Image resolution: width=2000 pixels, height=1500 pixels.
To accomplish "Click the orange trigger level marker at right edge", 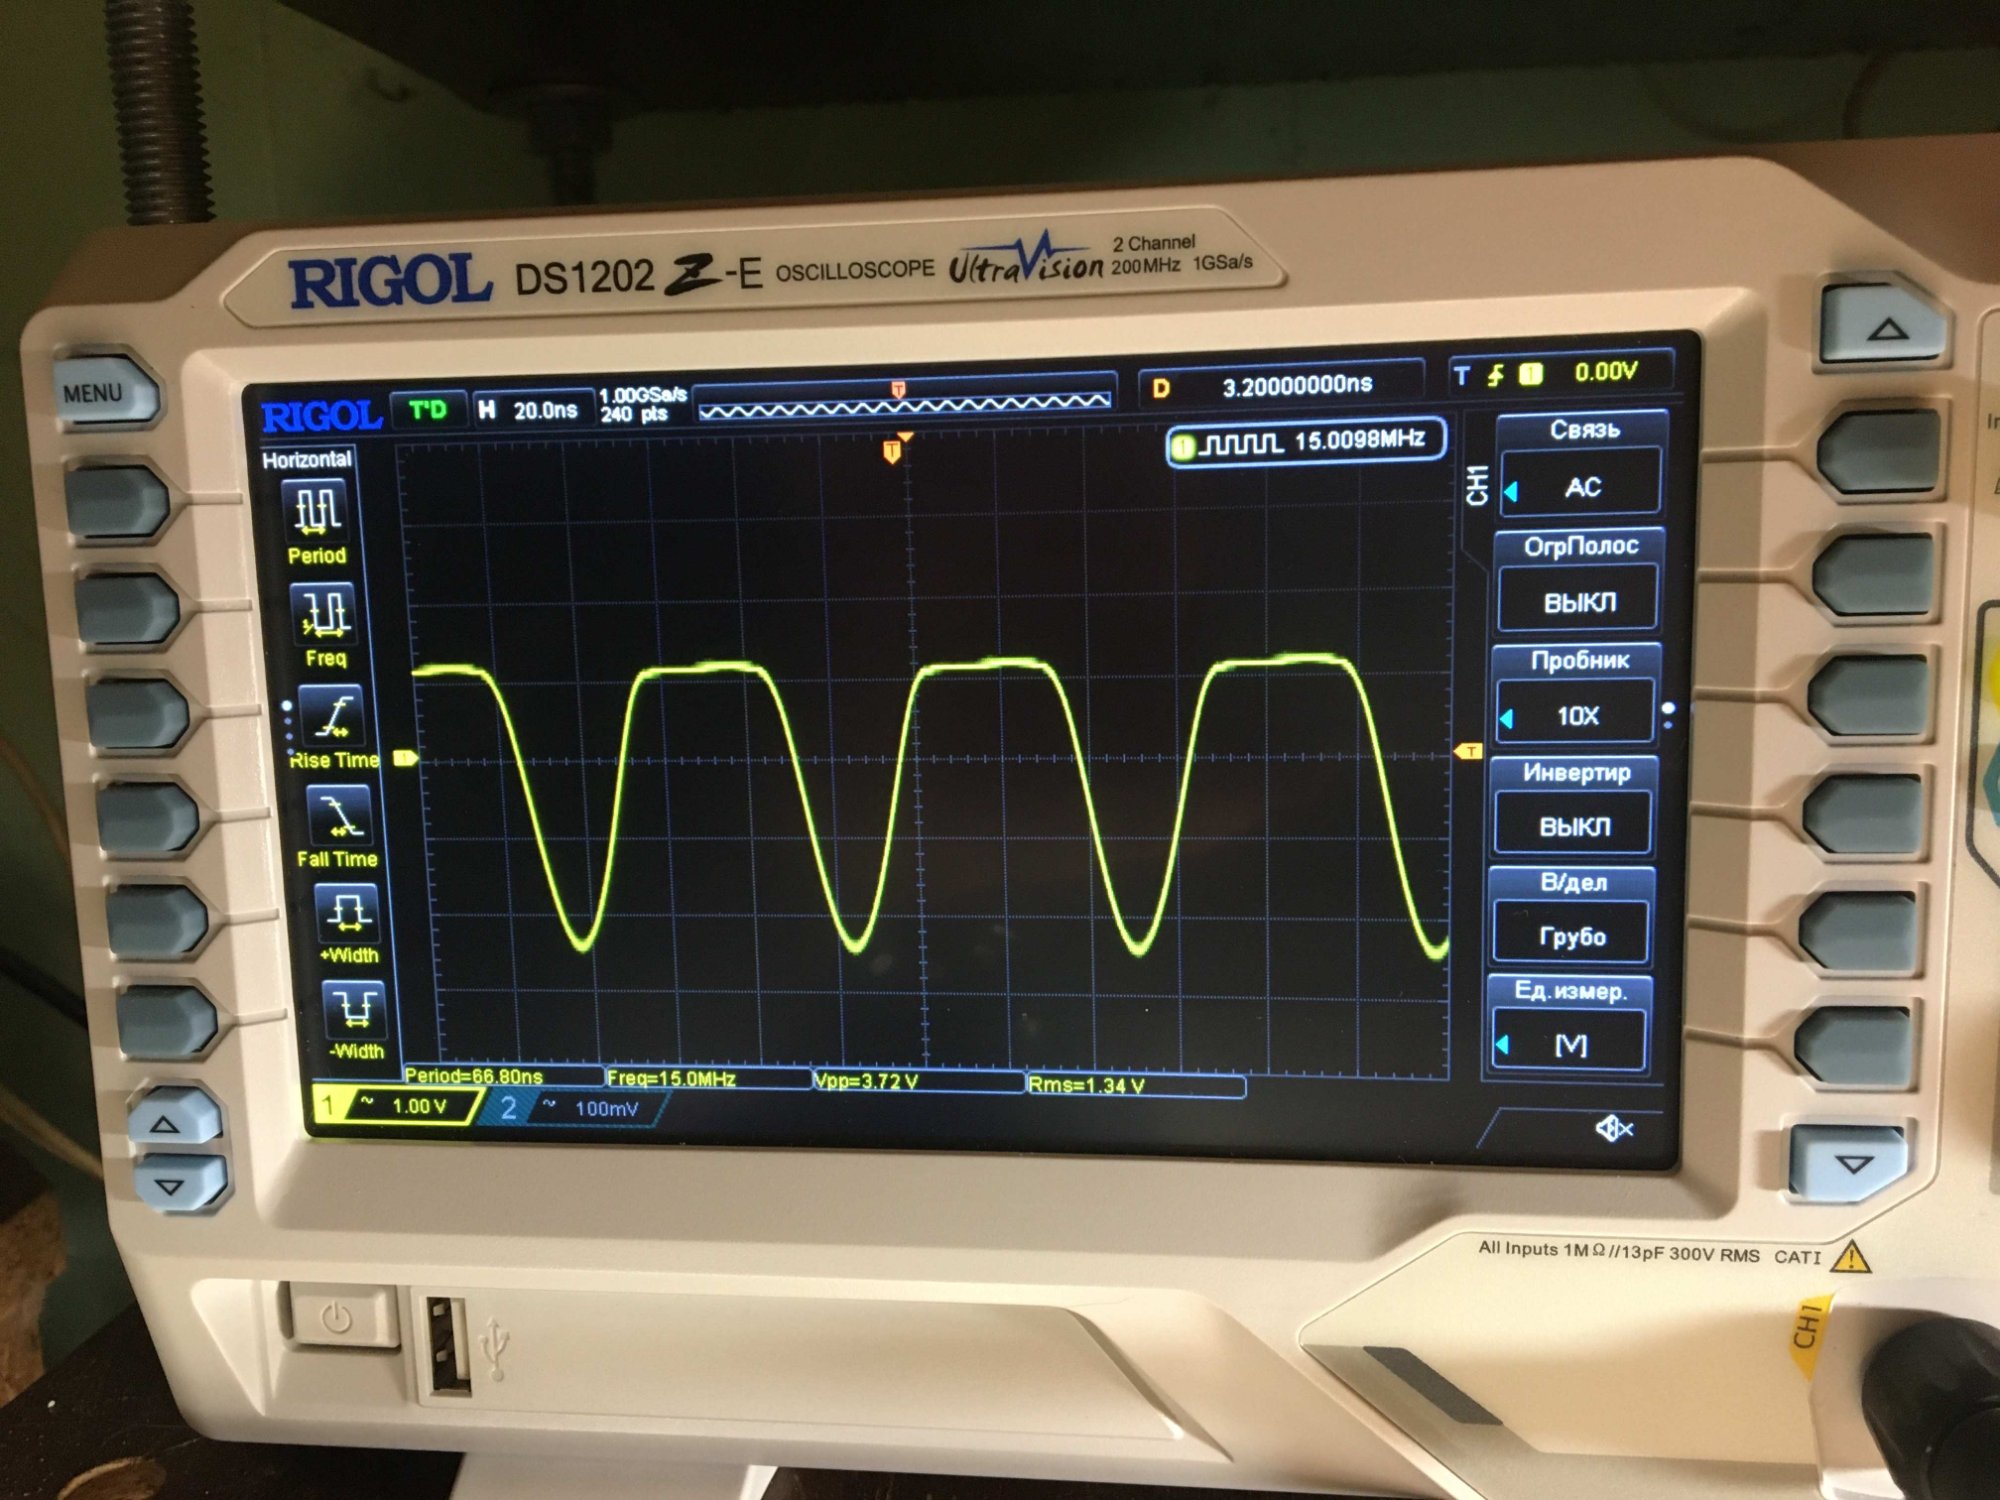I will [1468, 751].
